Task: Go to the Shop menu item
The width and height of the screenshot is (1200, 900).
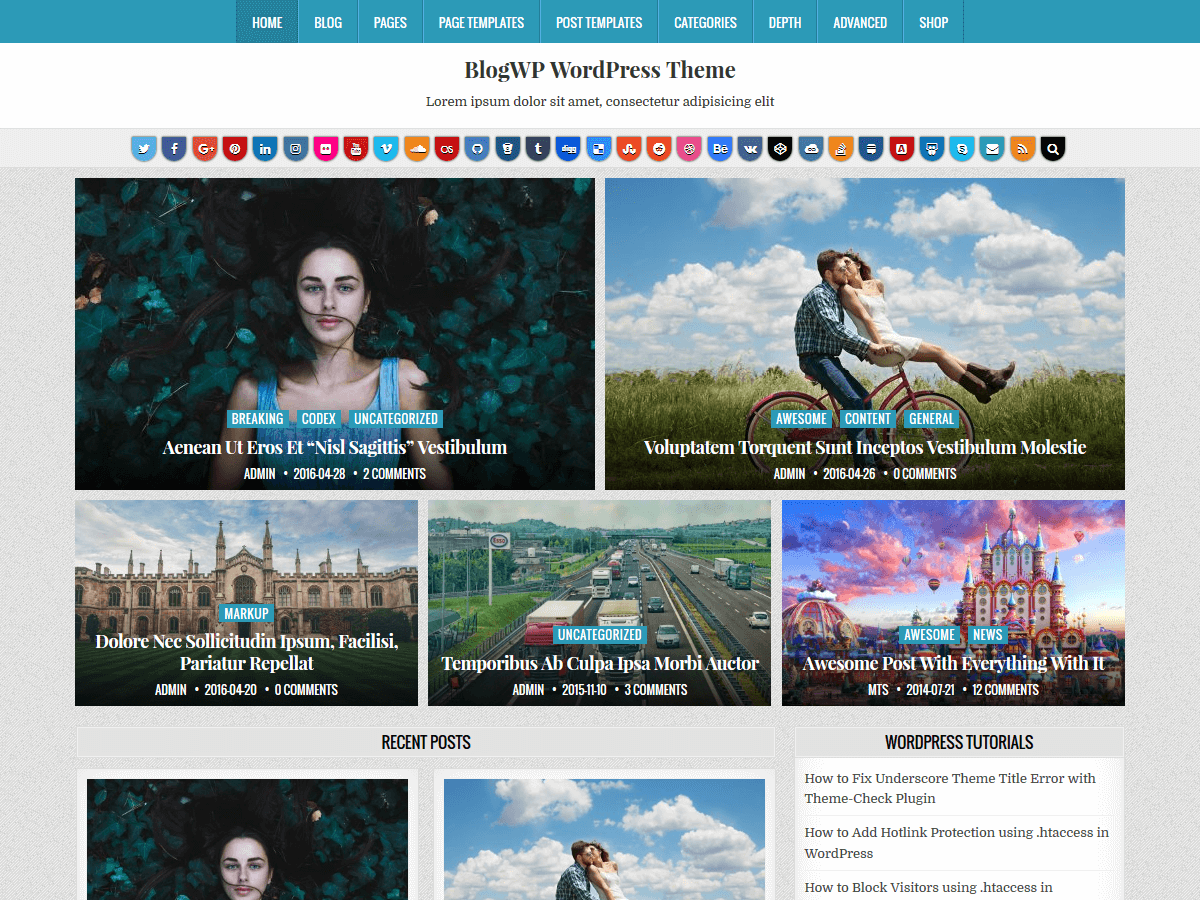Action: (933, 22)
